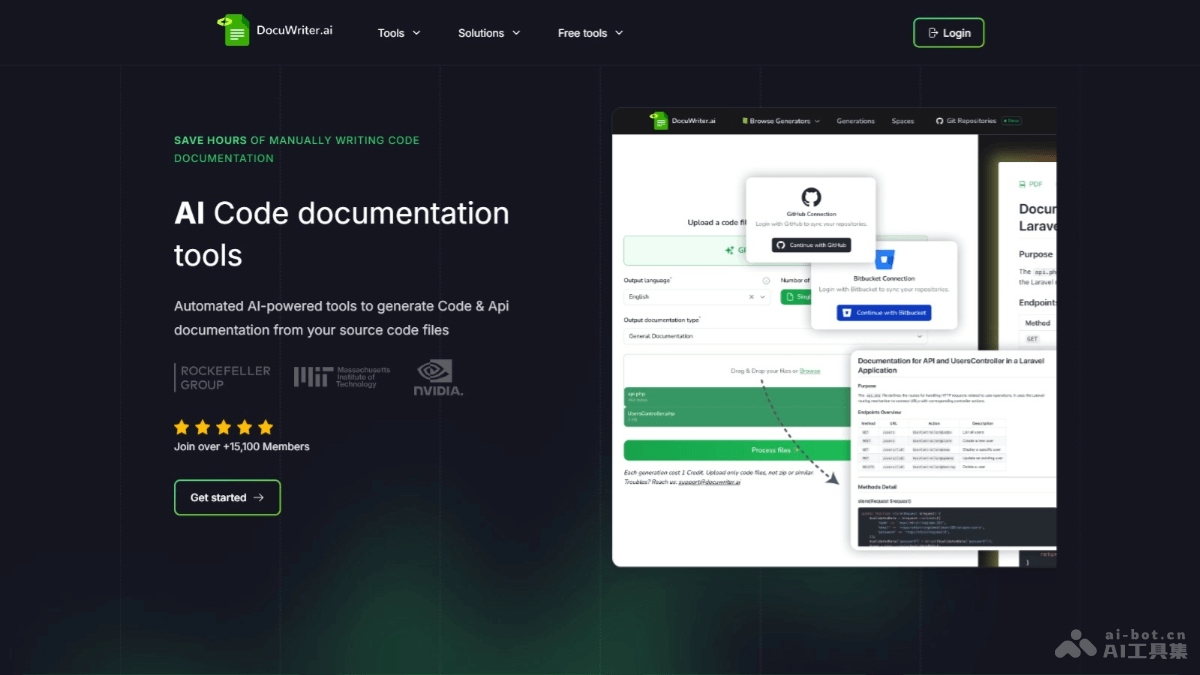Open the Tools dropdown menu
Viewport: 1200px width, 675px height.
point(397,32)
